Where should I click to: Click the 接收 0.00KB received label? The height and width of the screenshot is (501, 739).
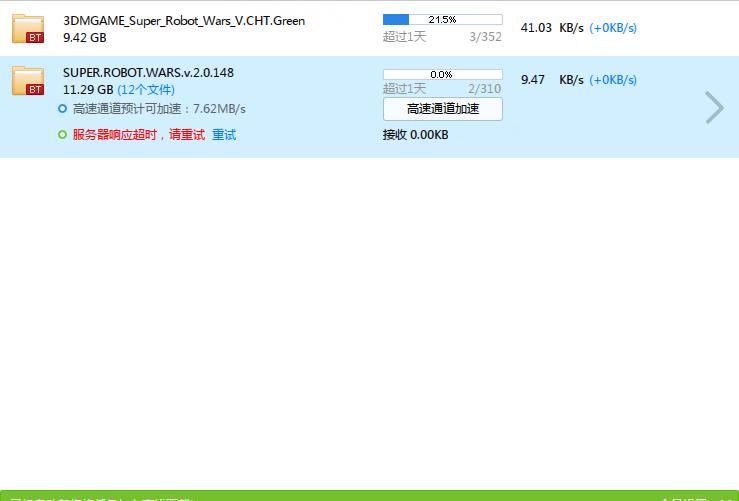415,135
